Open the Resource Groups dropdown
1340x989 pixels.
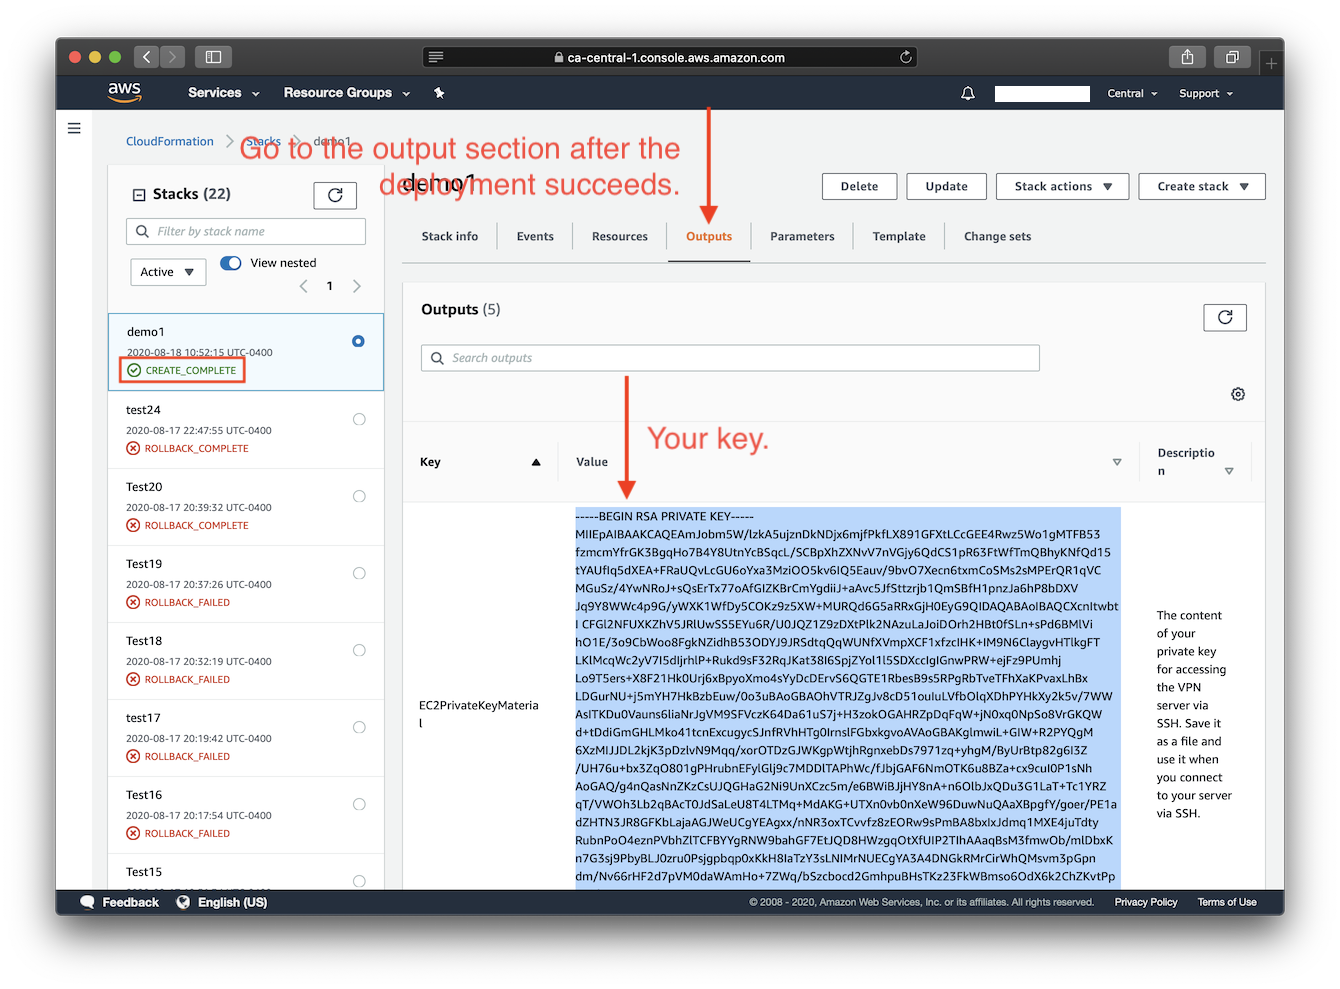(347, 93)
